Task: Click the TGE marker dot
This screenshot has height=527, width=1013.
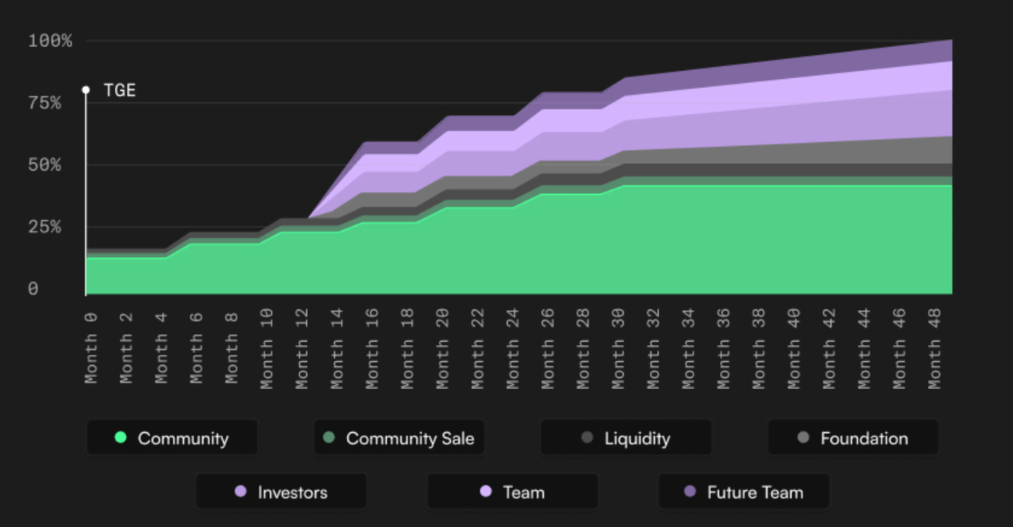Action: (x=86, y=90)
